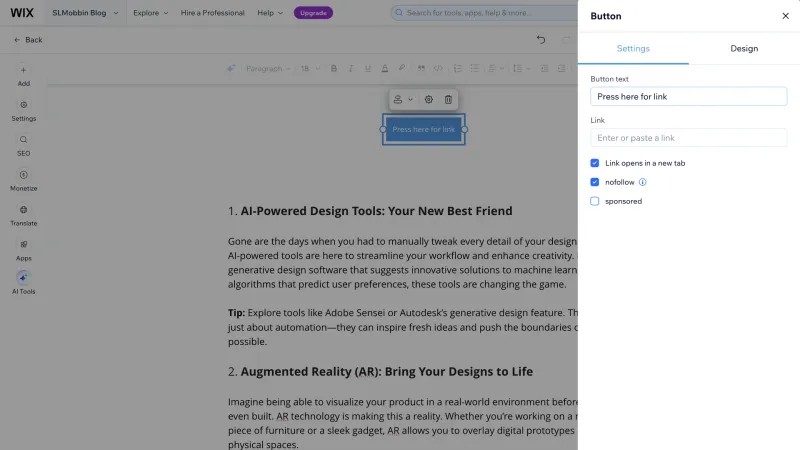Open the Help dropdown menu

(270, 13)
